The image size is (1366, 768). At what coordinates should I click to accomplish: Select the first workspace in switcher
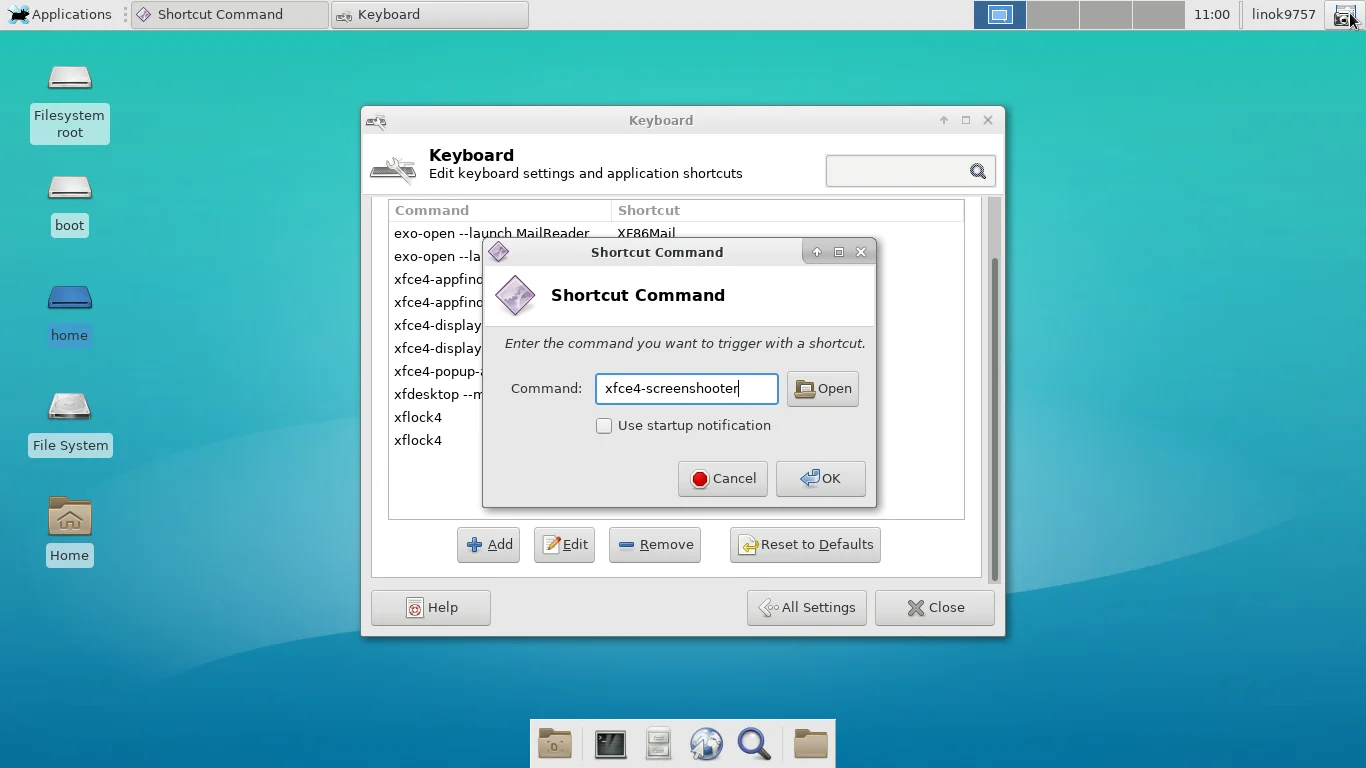coord(1000,15)
